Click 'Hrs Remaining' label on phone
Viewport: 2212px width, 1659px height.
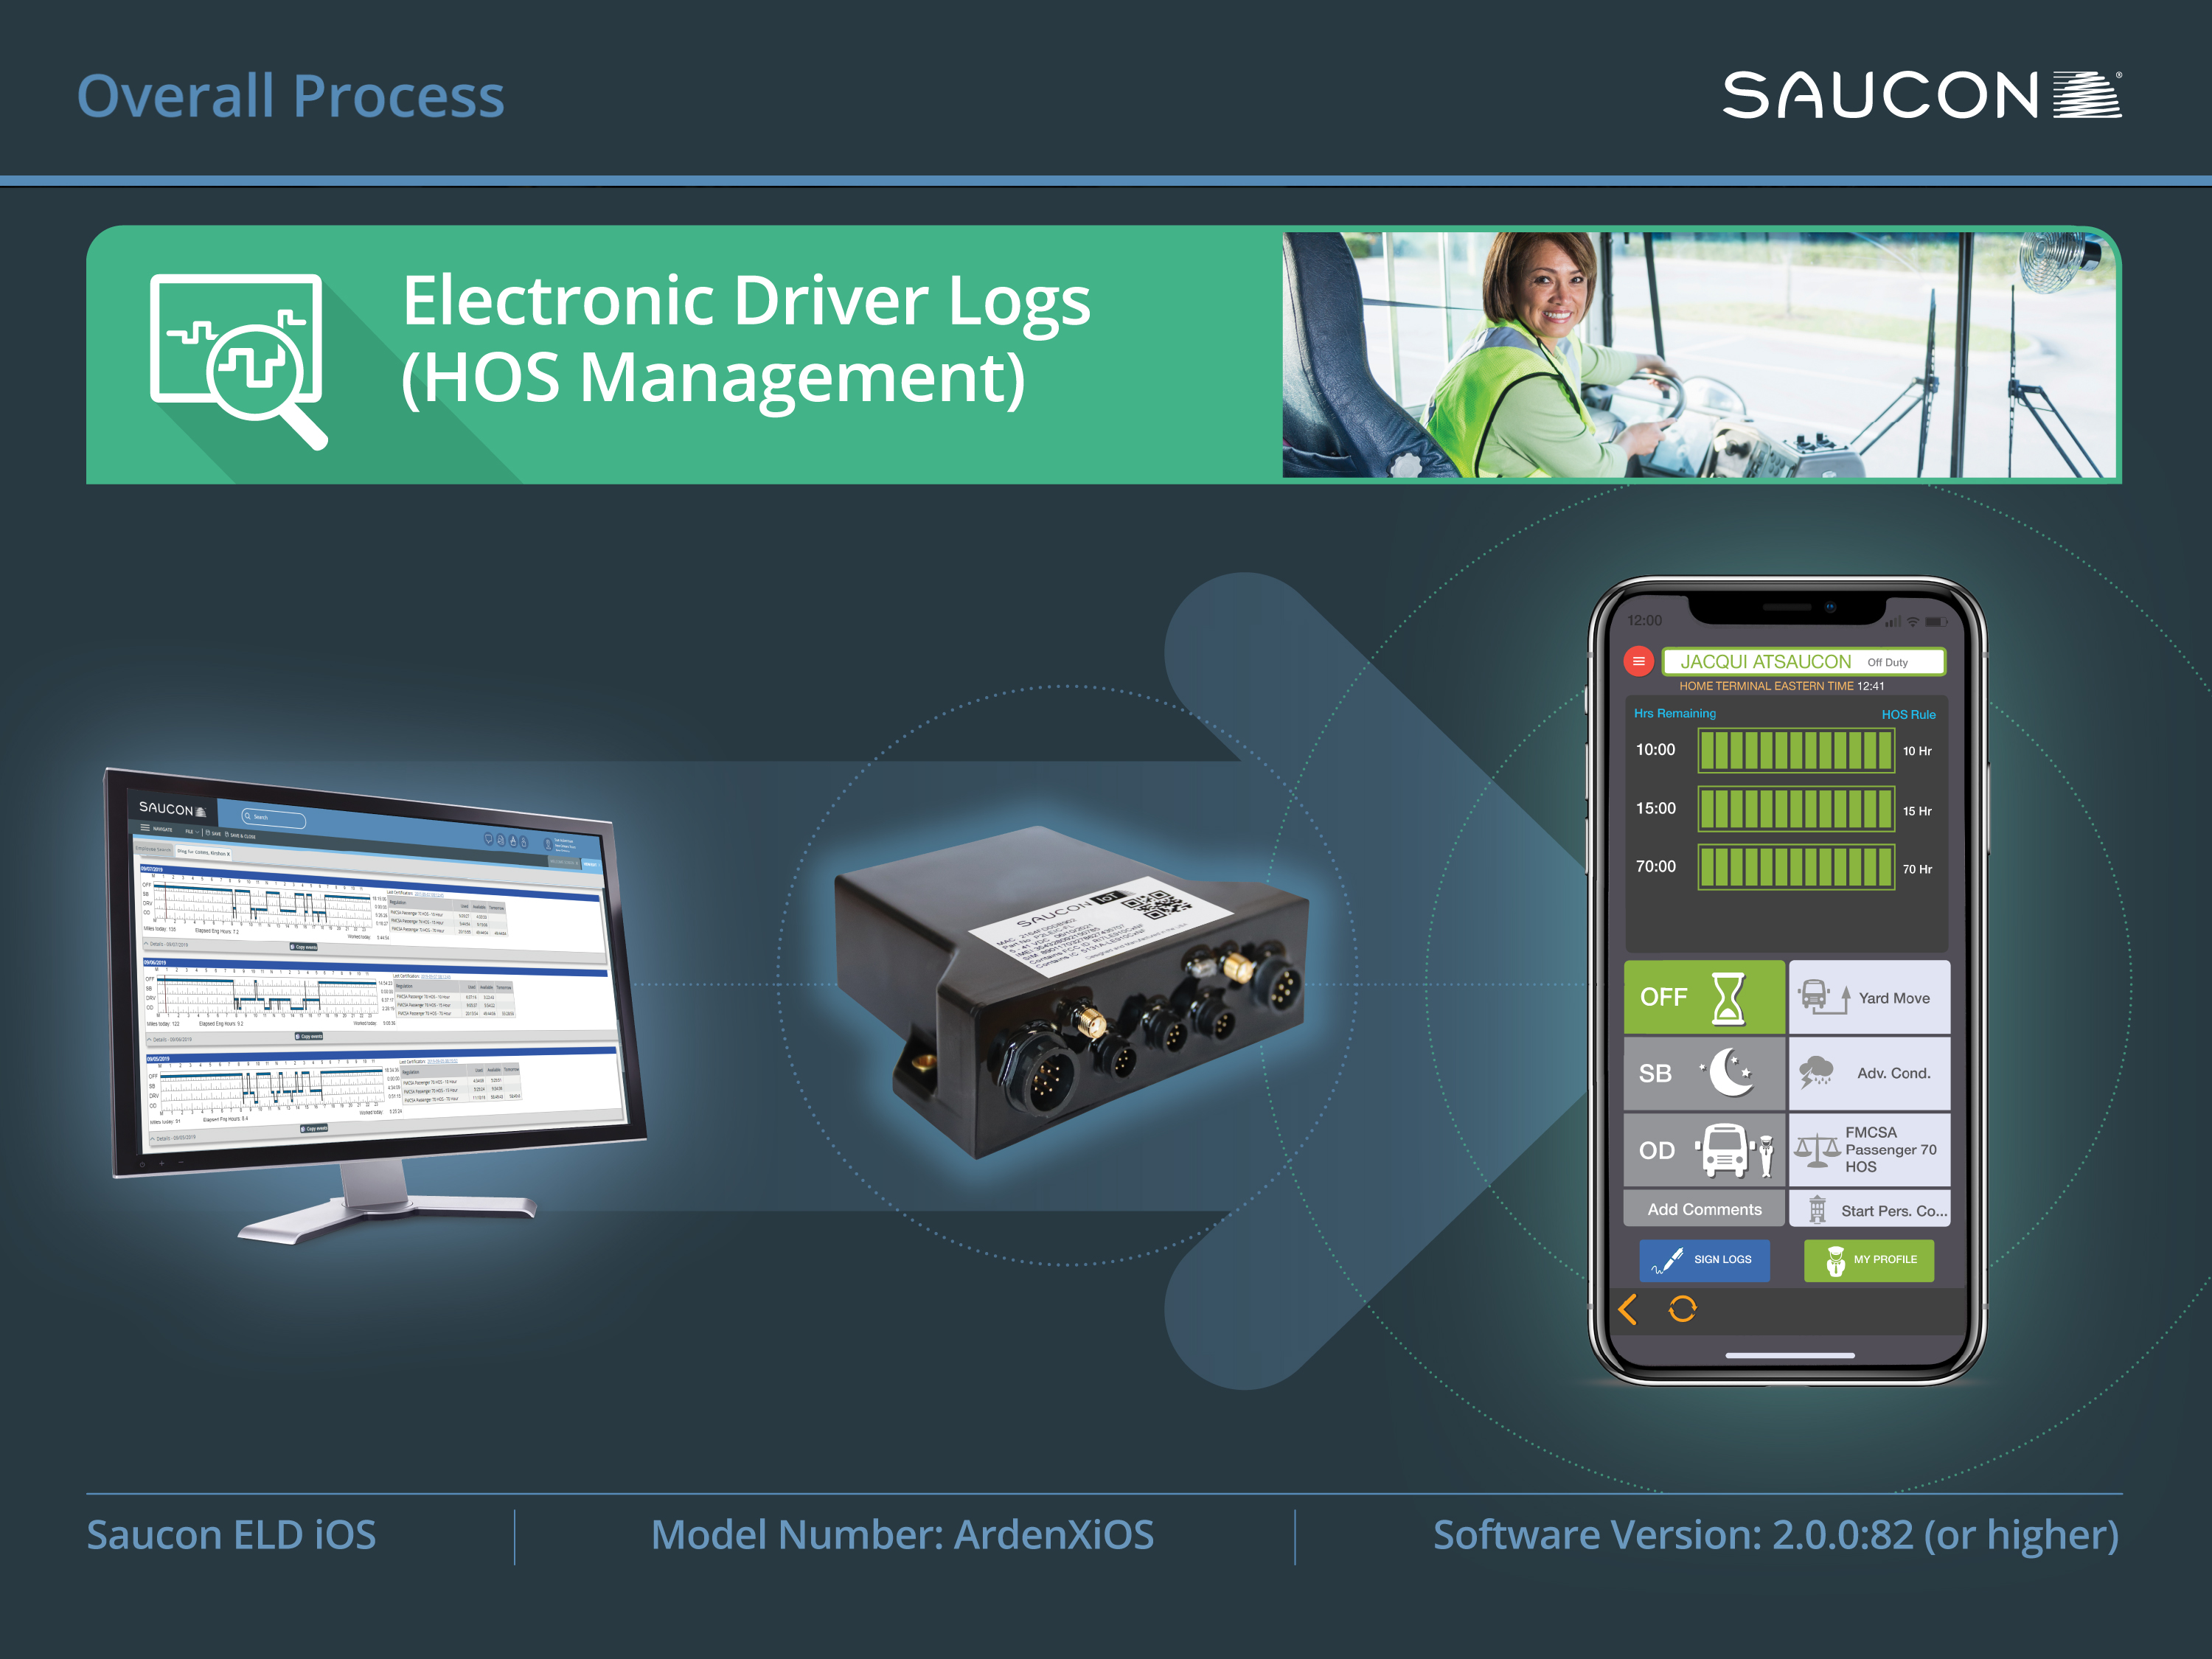1675,713
